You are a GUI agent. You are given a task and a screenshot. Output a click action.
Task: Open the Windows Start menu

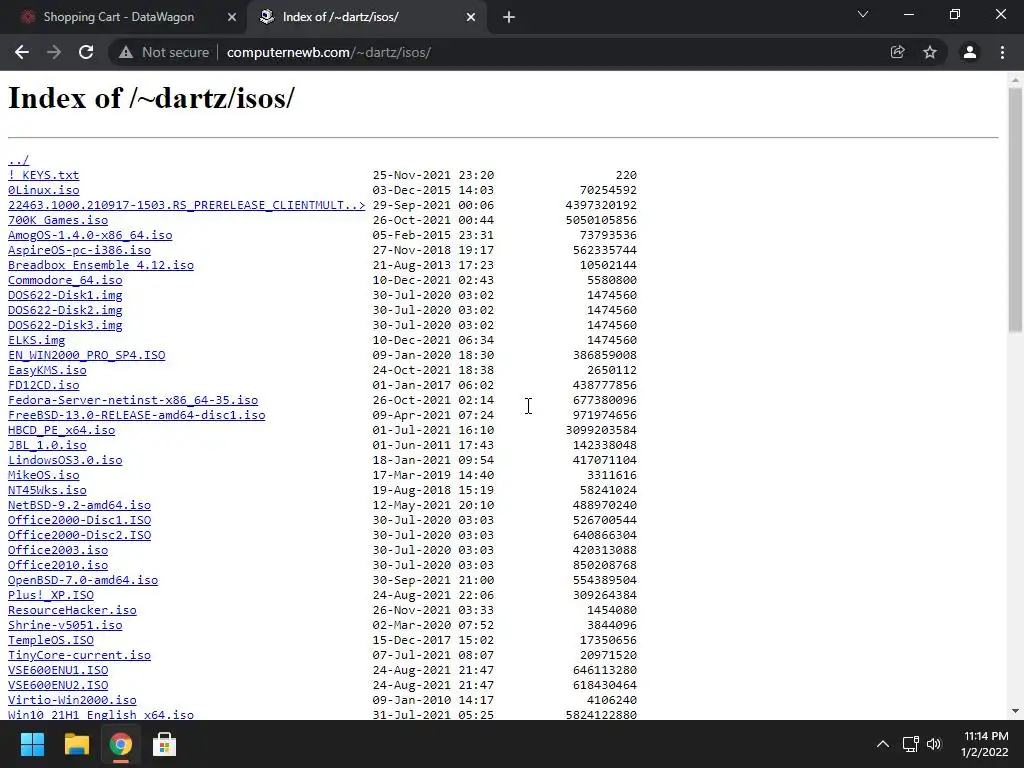[32, 744]
